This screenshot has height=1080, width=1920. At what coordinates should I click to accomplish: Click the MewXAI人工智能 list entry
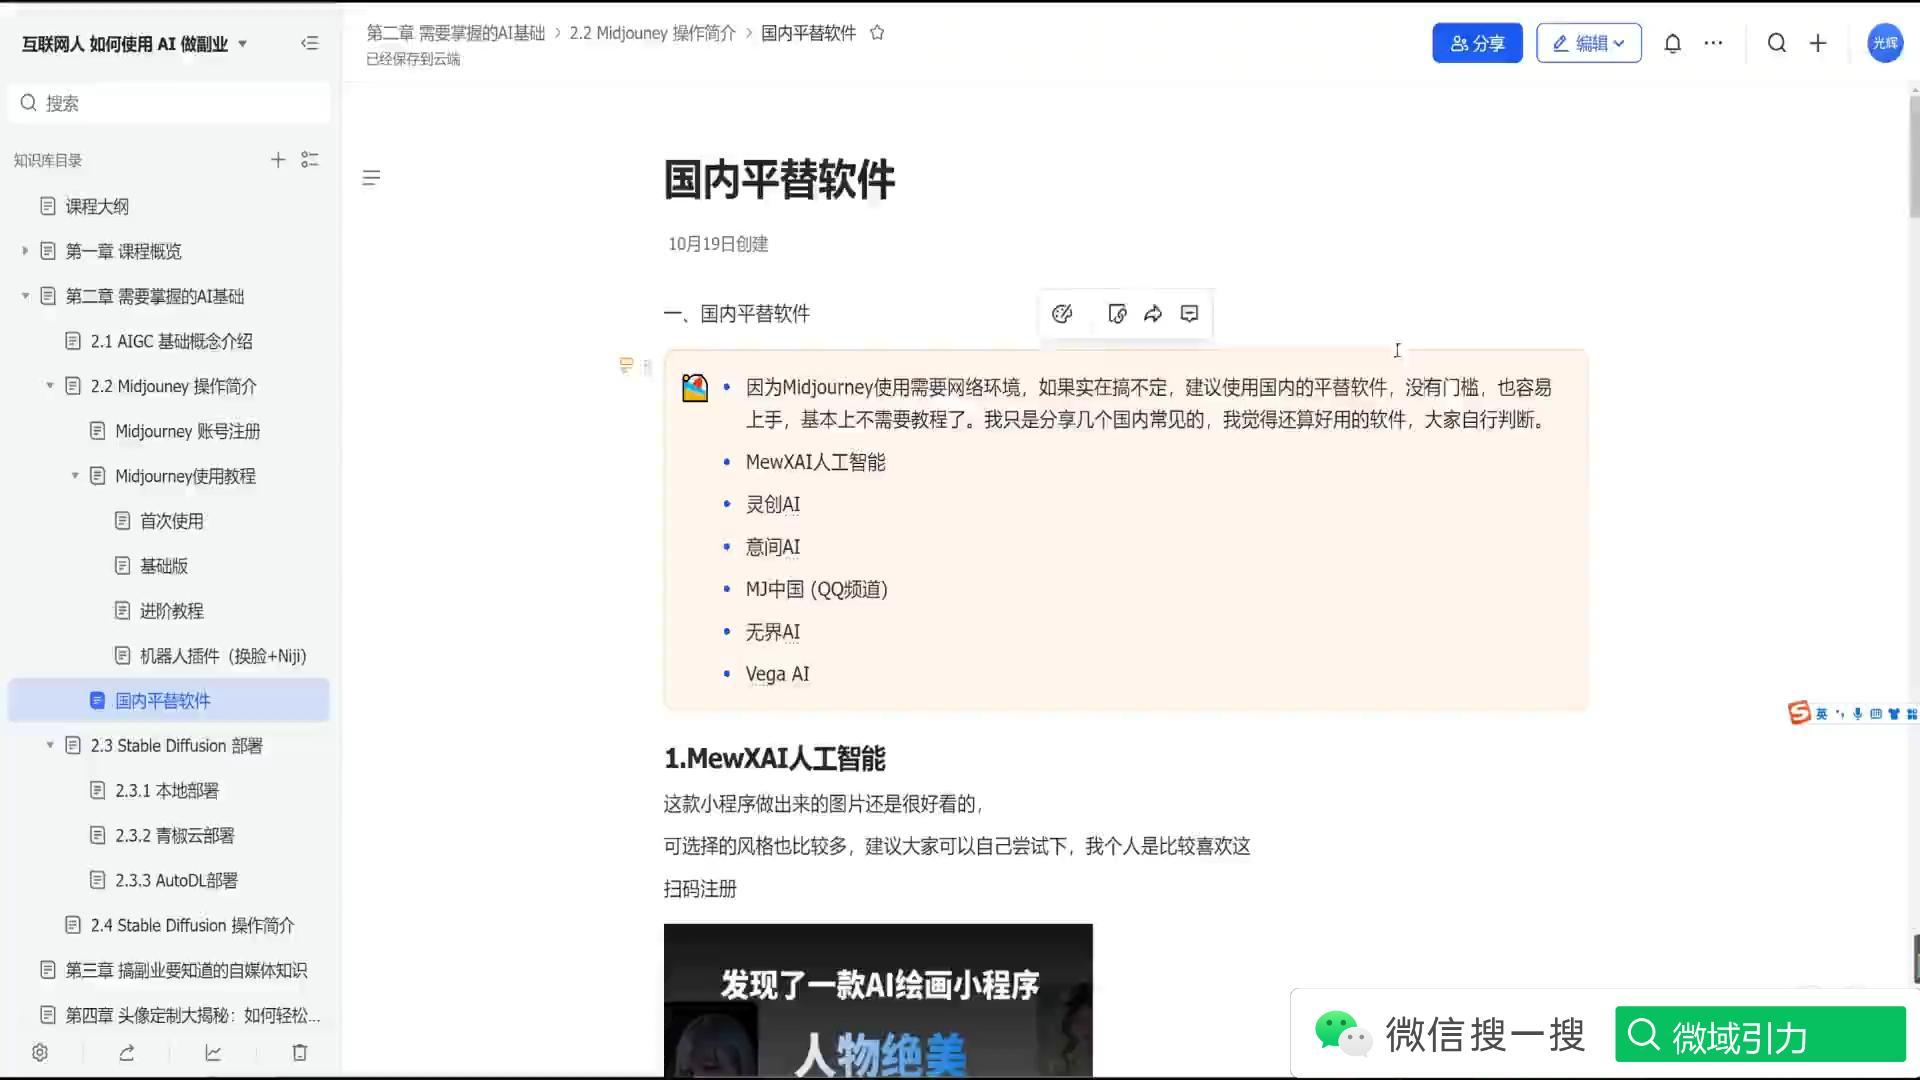point(815,463)
